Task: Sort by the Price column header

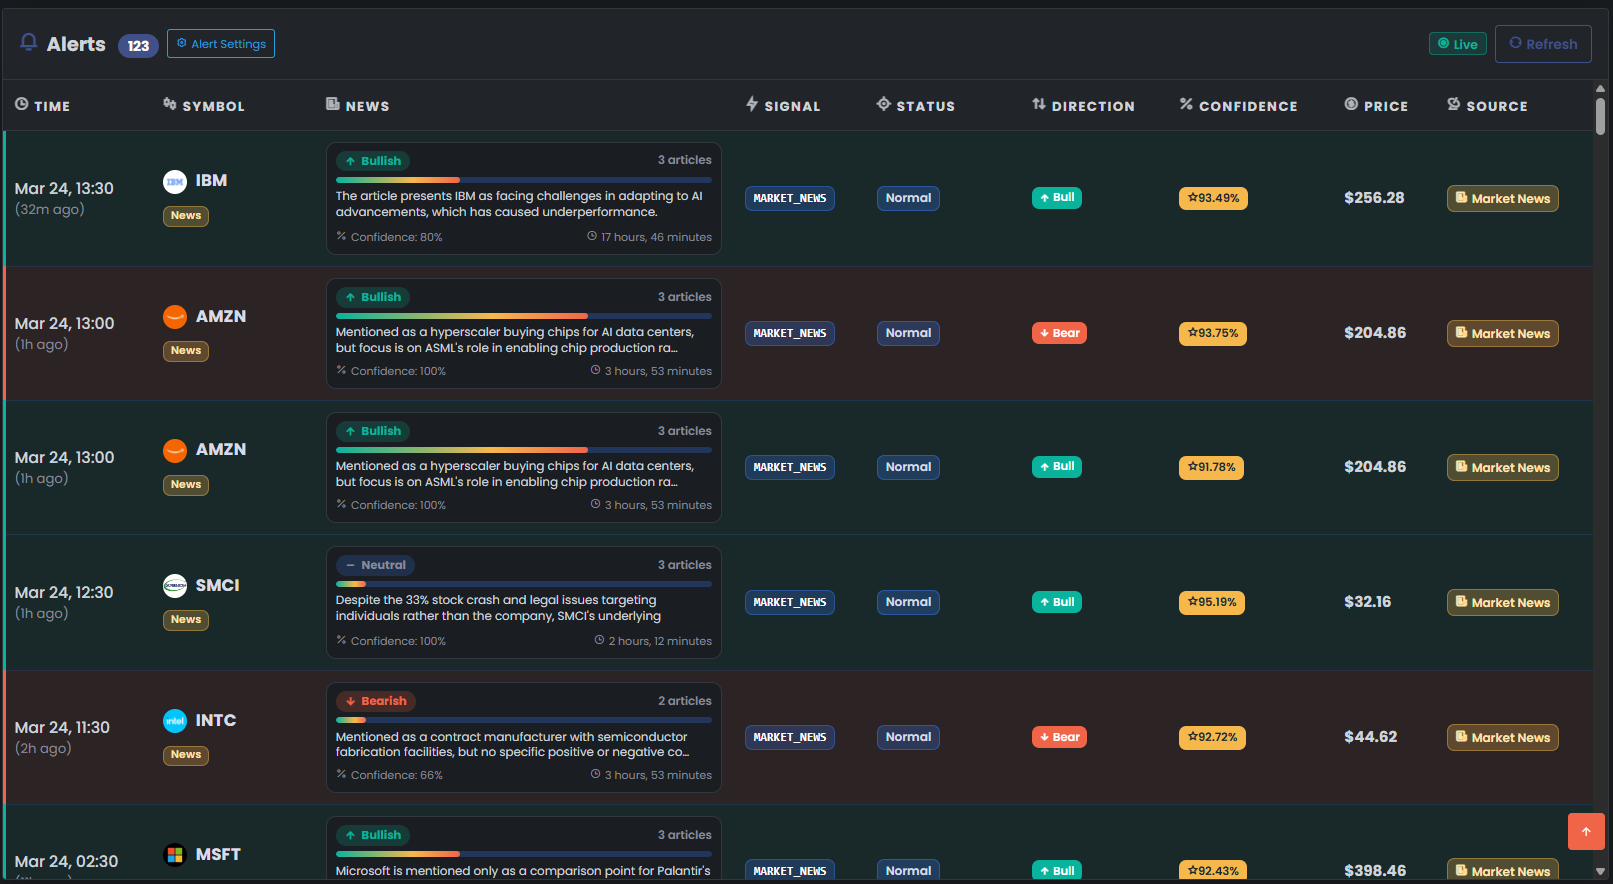Action: click(1376, 106)
